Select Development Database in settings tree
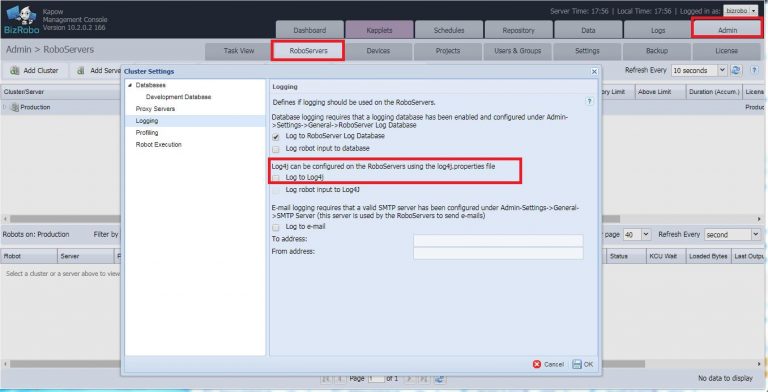 pos(178,97)
